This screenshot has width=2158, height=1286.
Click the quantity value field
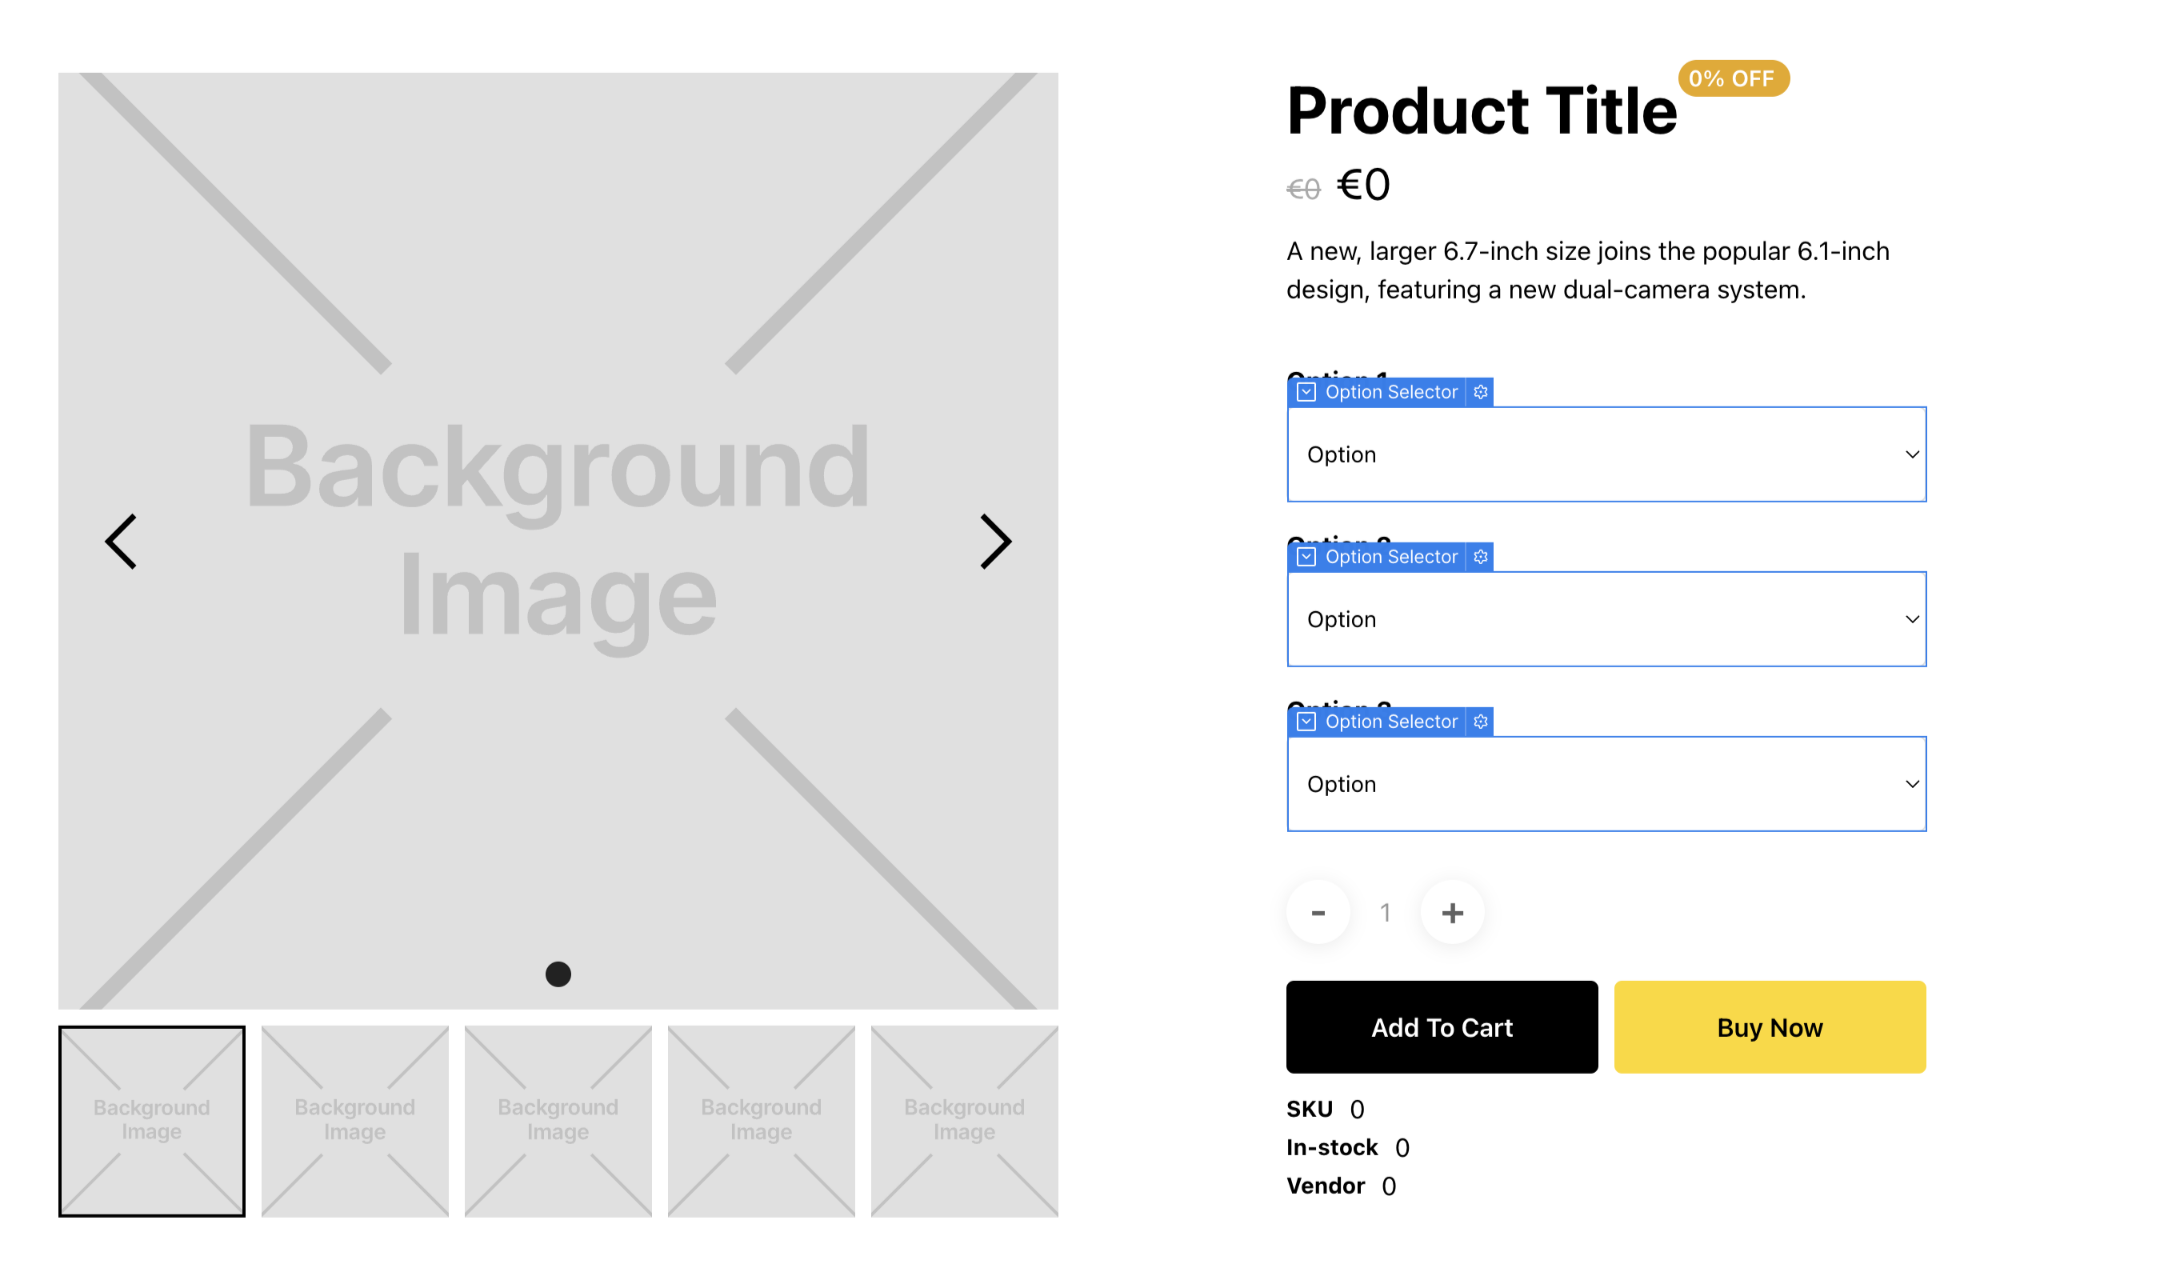(1385, 912)
